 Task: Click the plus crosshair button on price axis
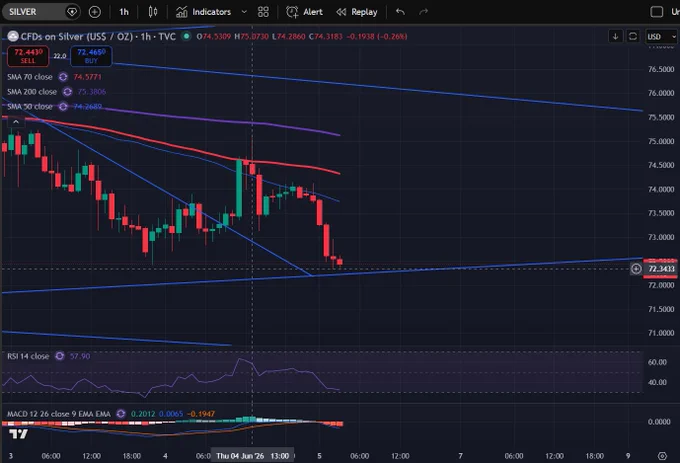tap(636, 269)
